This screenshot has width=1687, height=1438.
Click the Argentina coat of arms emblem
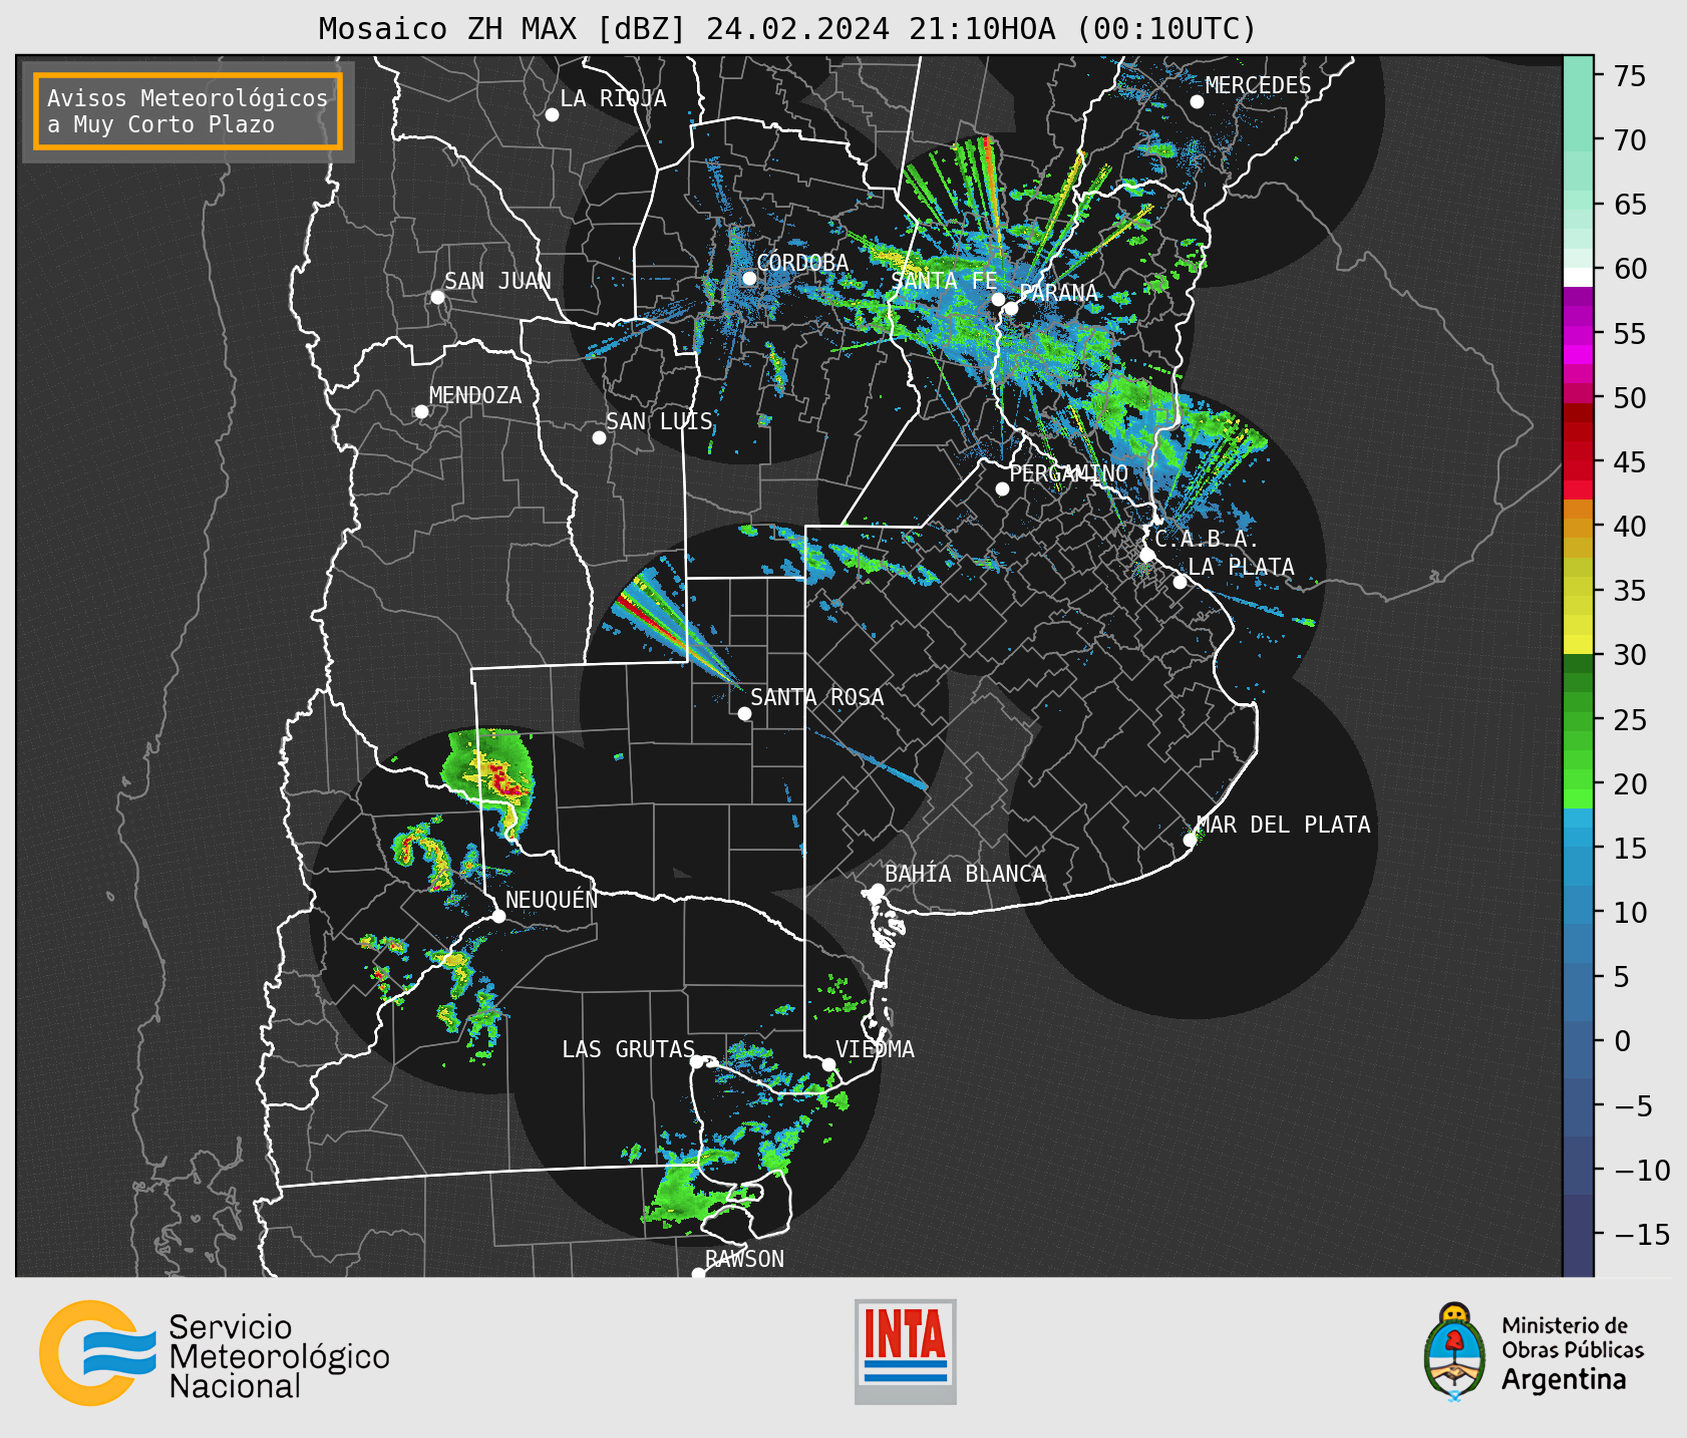(x=1455, y=1352)
